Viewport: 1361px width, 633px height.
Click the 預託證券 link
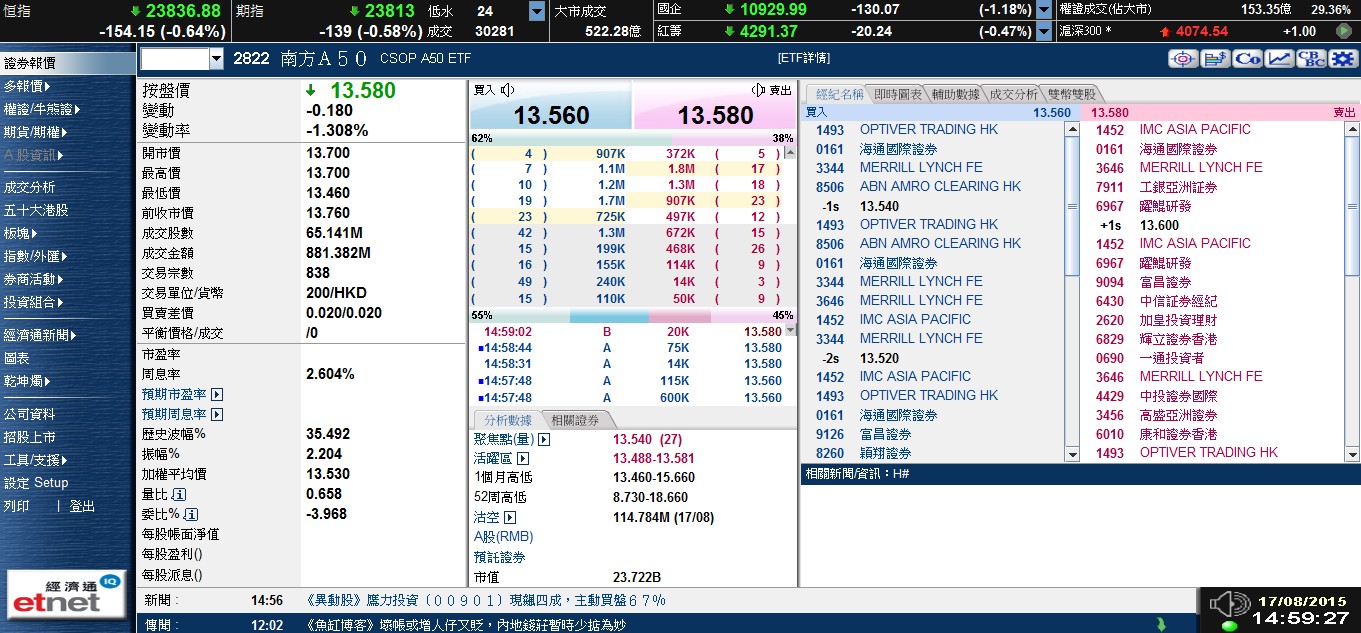click(499, 557)
